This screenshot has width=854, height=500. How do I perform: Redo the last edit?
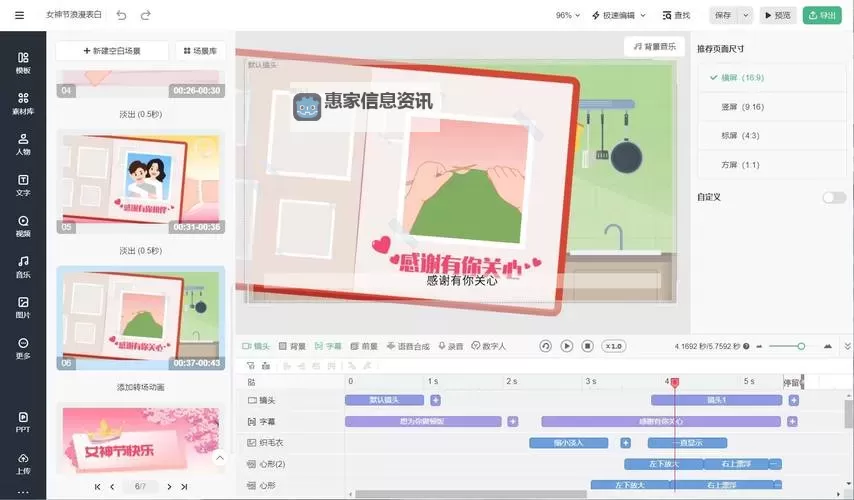tap(145, 15)
